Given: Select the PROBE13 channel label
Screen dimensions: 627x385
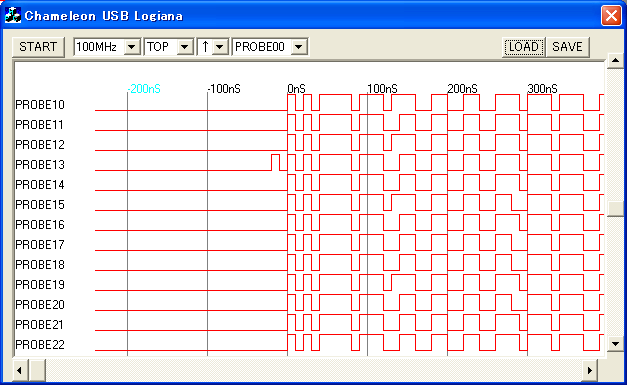Looking at the screenshot, I should [40, 165].
